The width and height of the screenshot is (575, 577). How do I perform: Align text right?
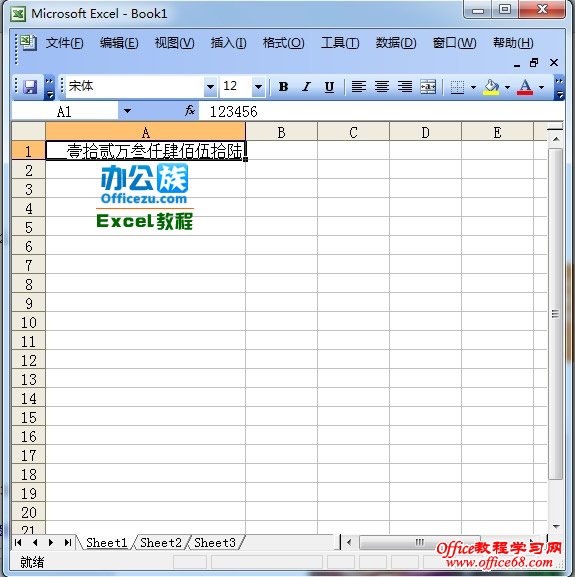405,87
